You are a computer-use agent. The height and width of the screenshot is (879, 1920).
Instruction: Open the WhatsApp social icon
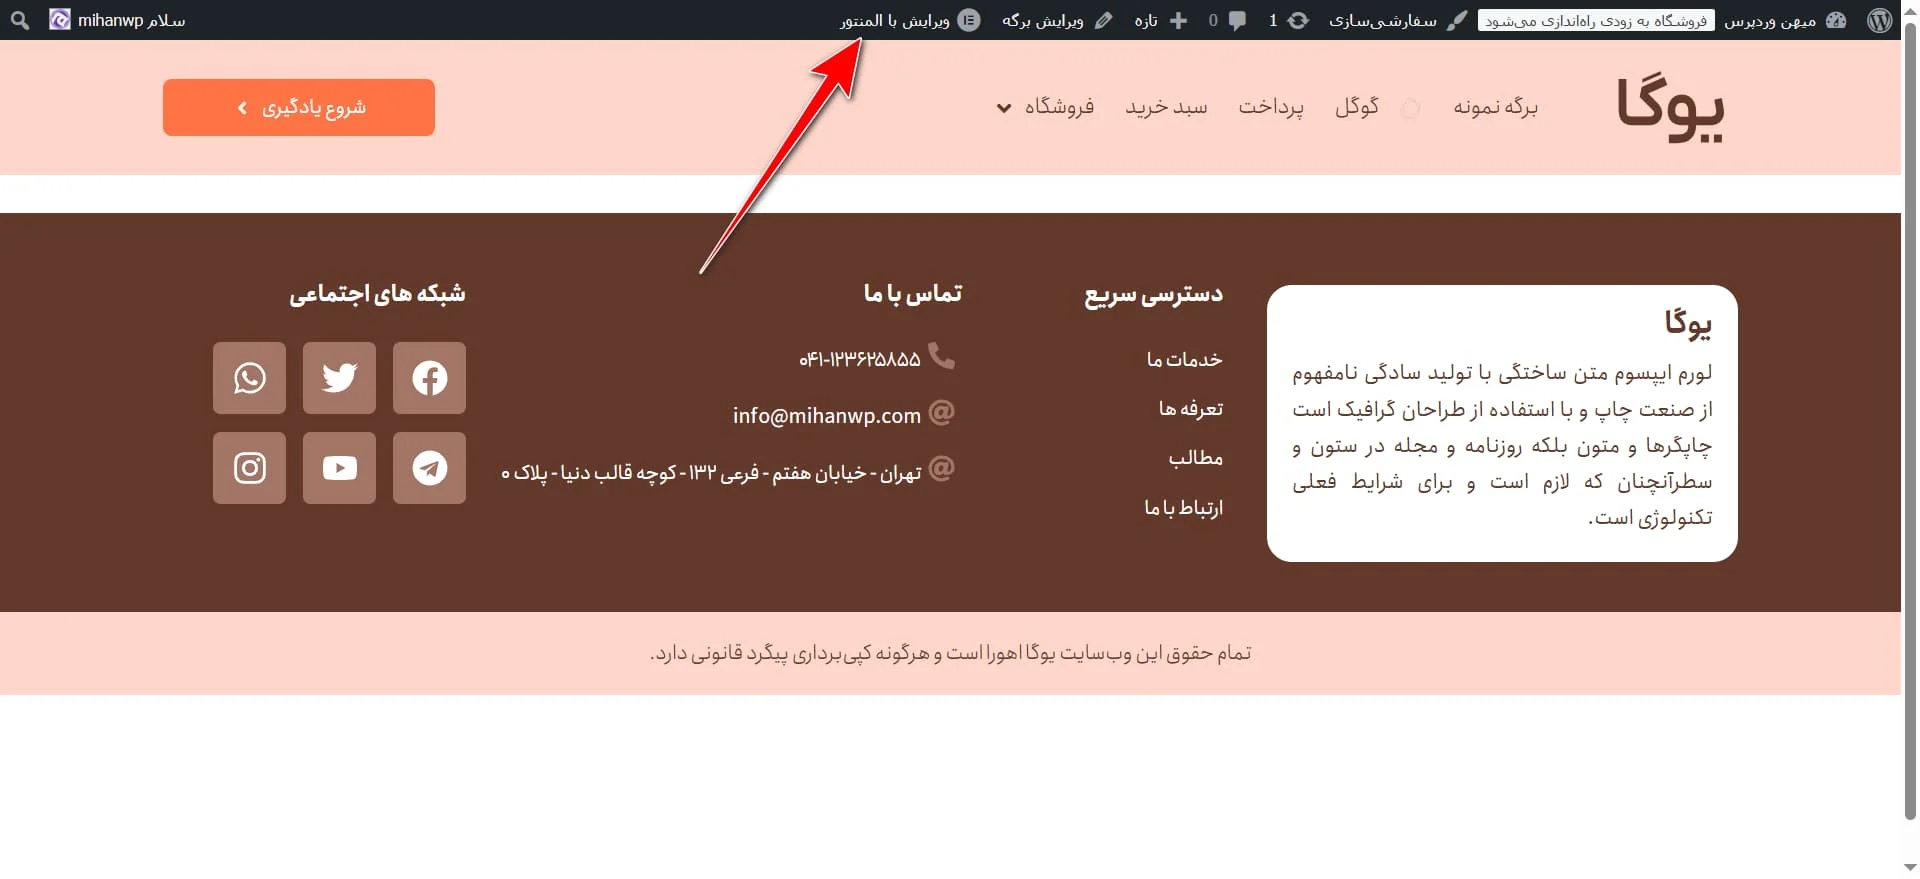[x=249, y=378]
